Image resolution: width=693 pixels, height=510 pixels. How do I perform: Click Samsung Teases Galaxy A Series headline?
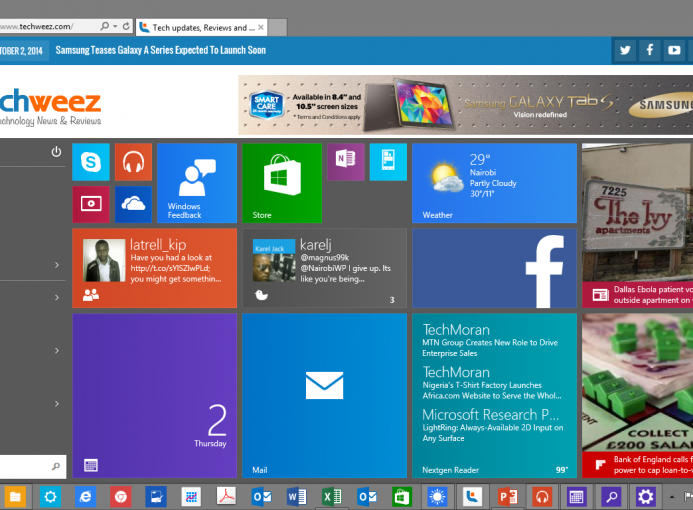click(160, 50)
